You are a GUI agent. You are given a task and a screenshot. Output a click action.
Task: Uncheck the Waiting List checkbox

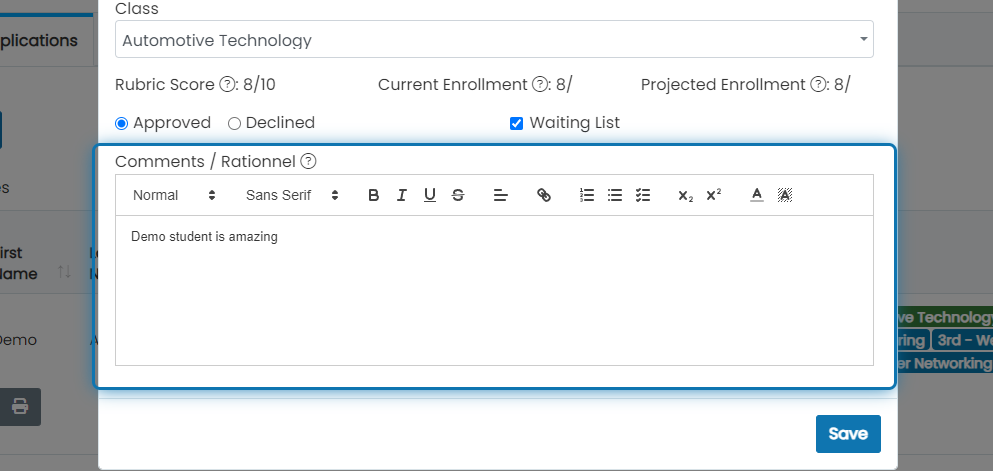pyautogui.click(x=517, y=123)
